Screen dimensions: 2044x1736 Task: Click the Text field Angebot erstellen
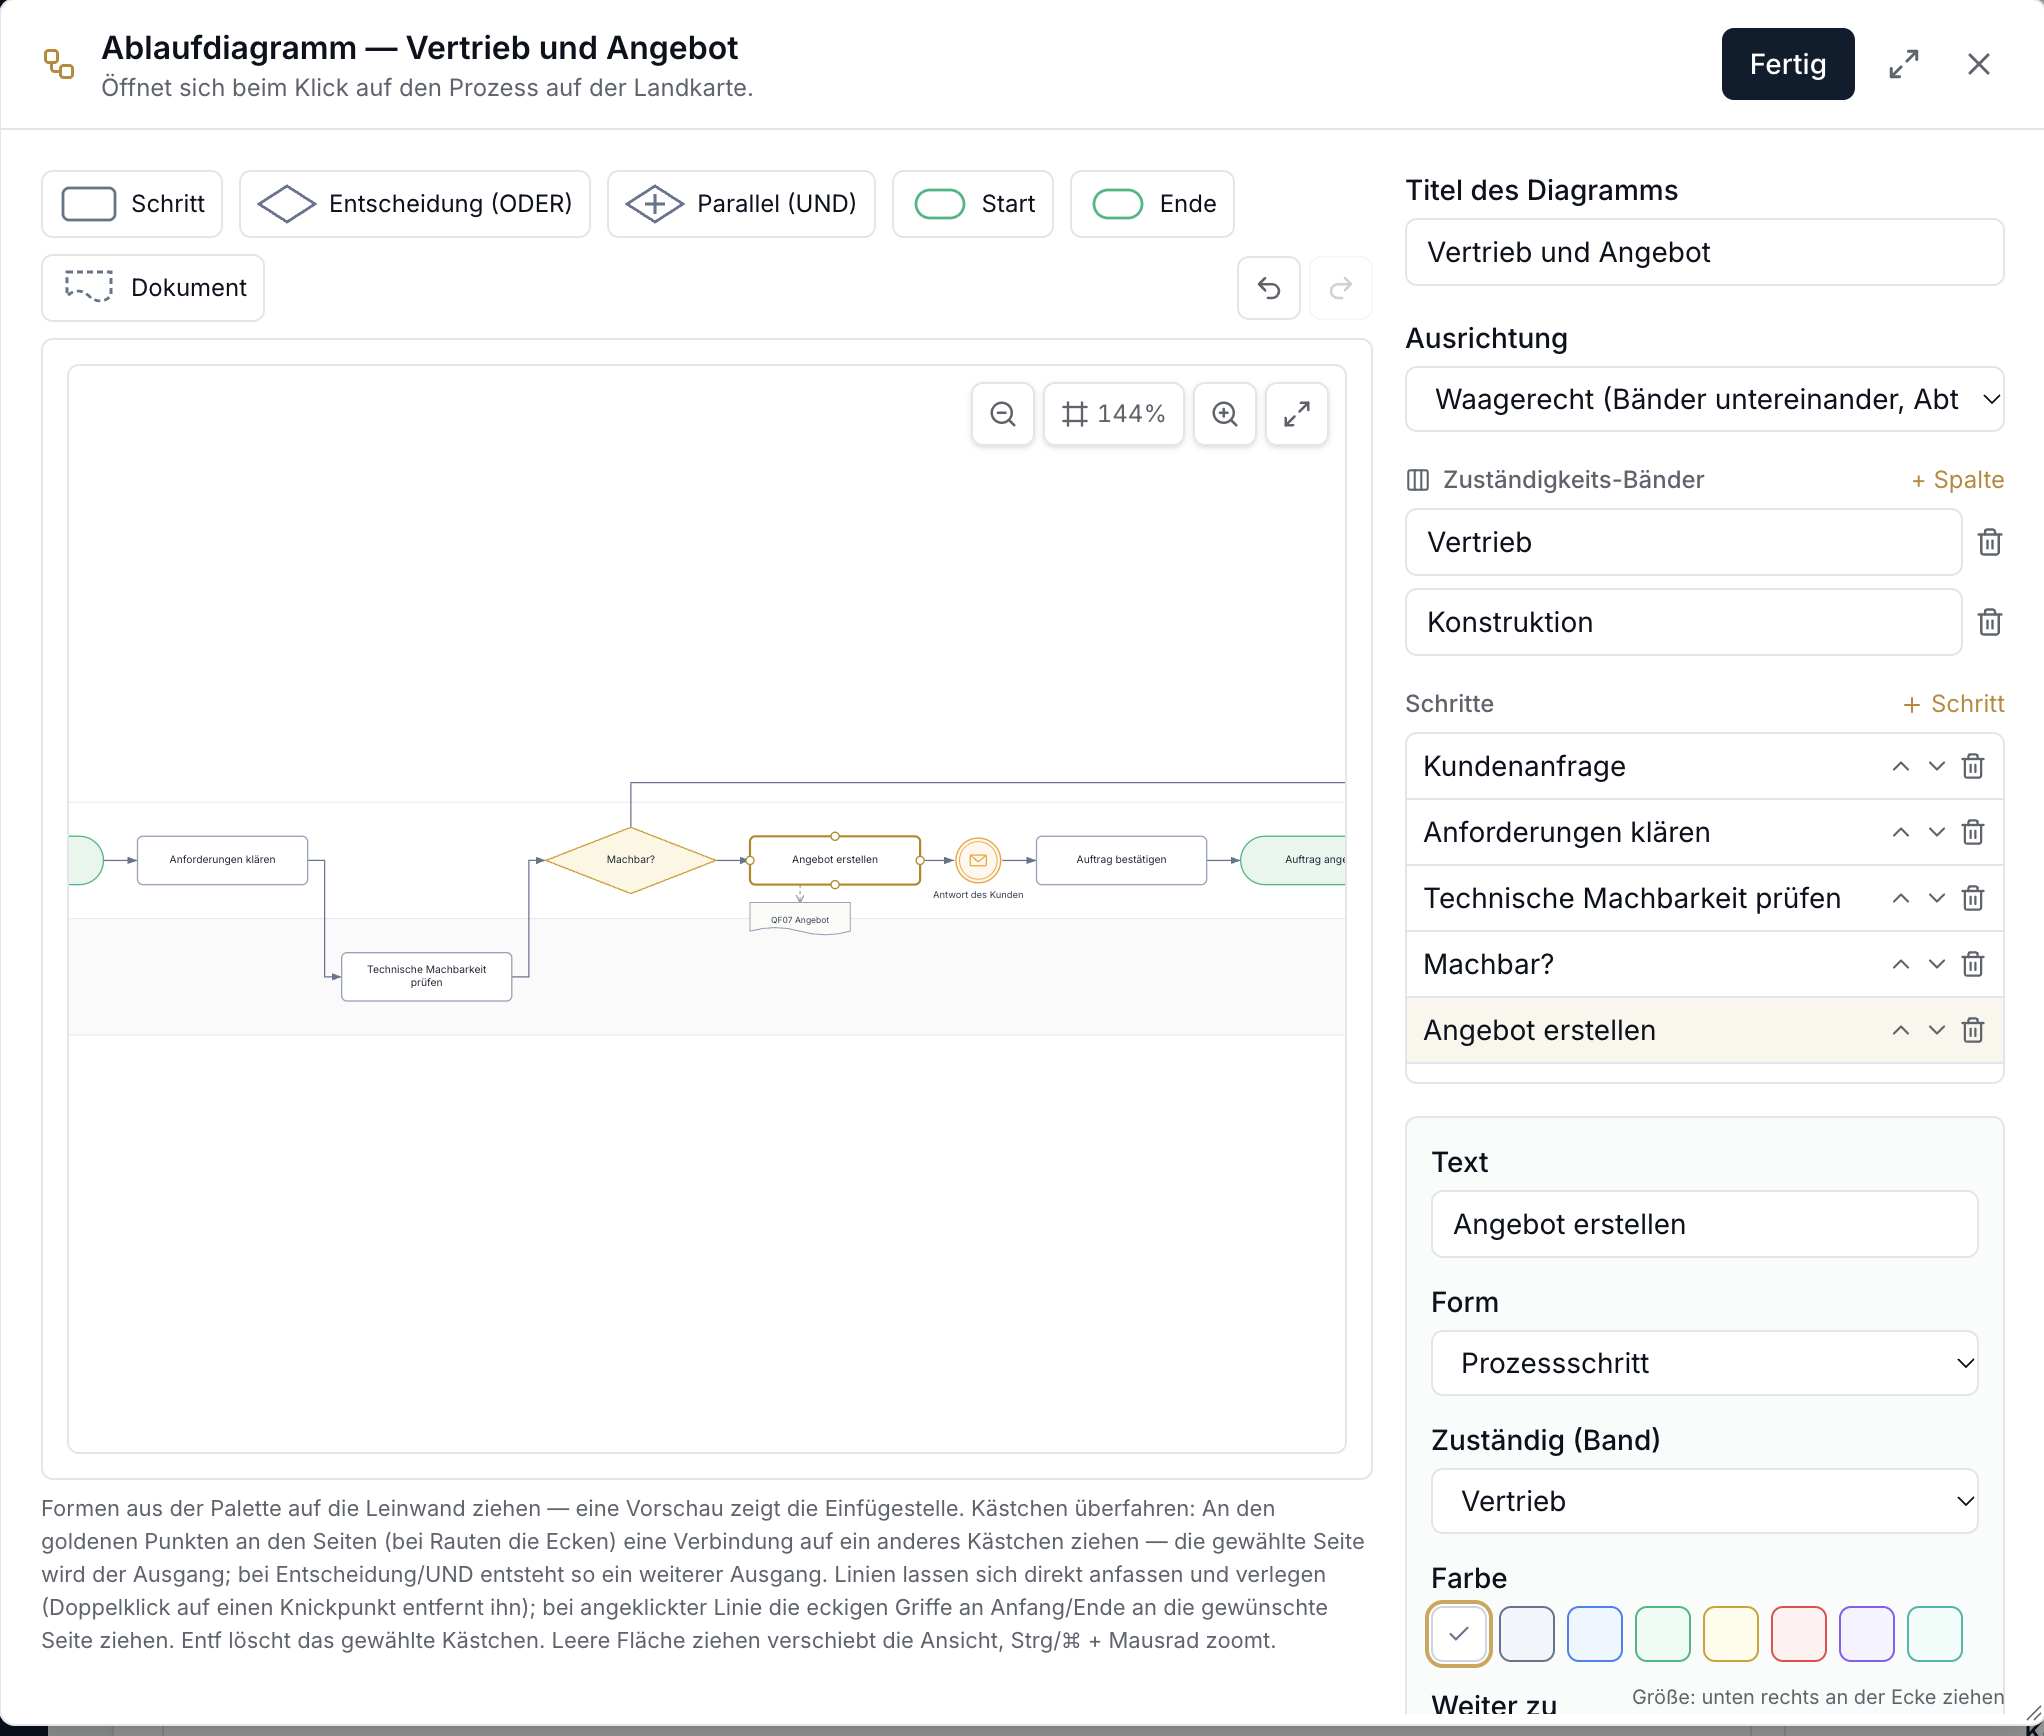click(1704, 1224)
